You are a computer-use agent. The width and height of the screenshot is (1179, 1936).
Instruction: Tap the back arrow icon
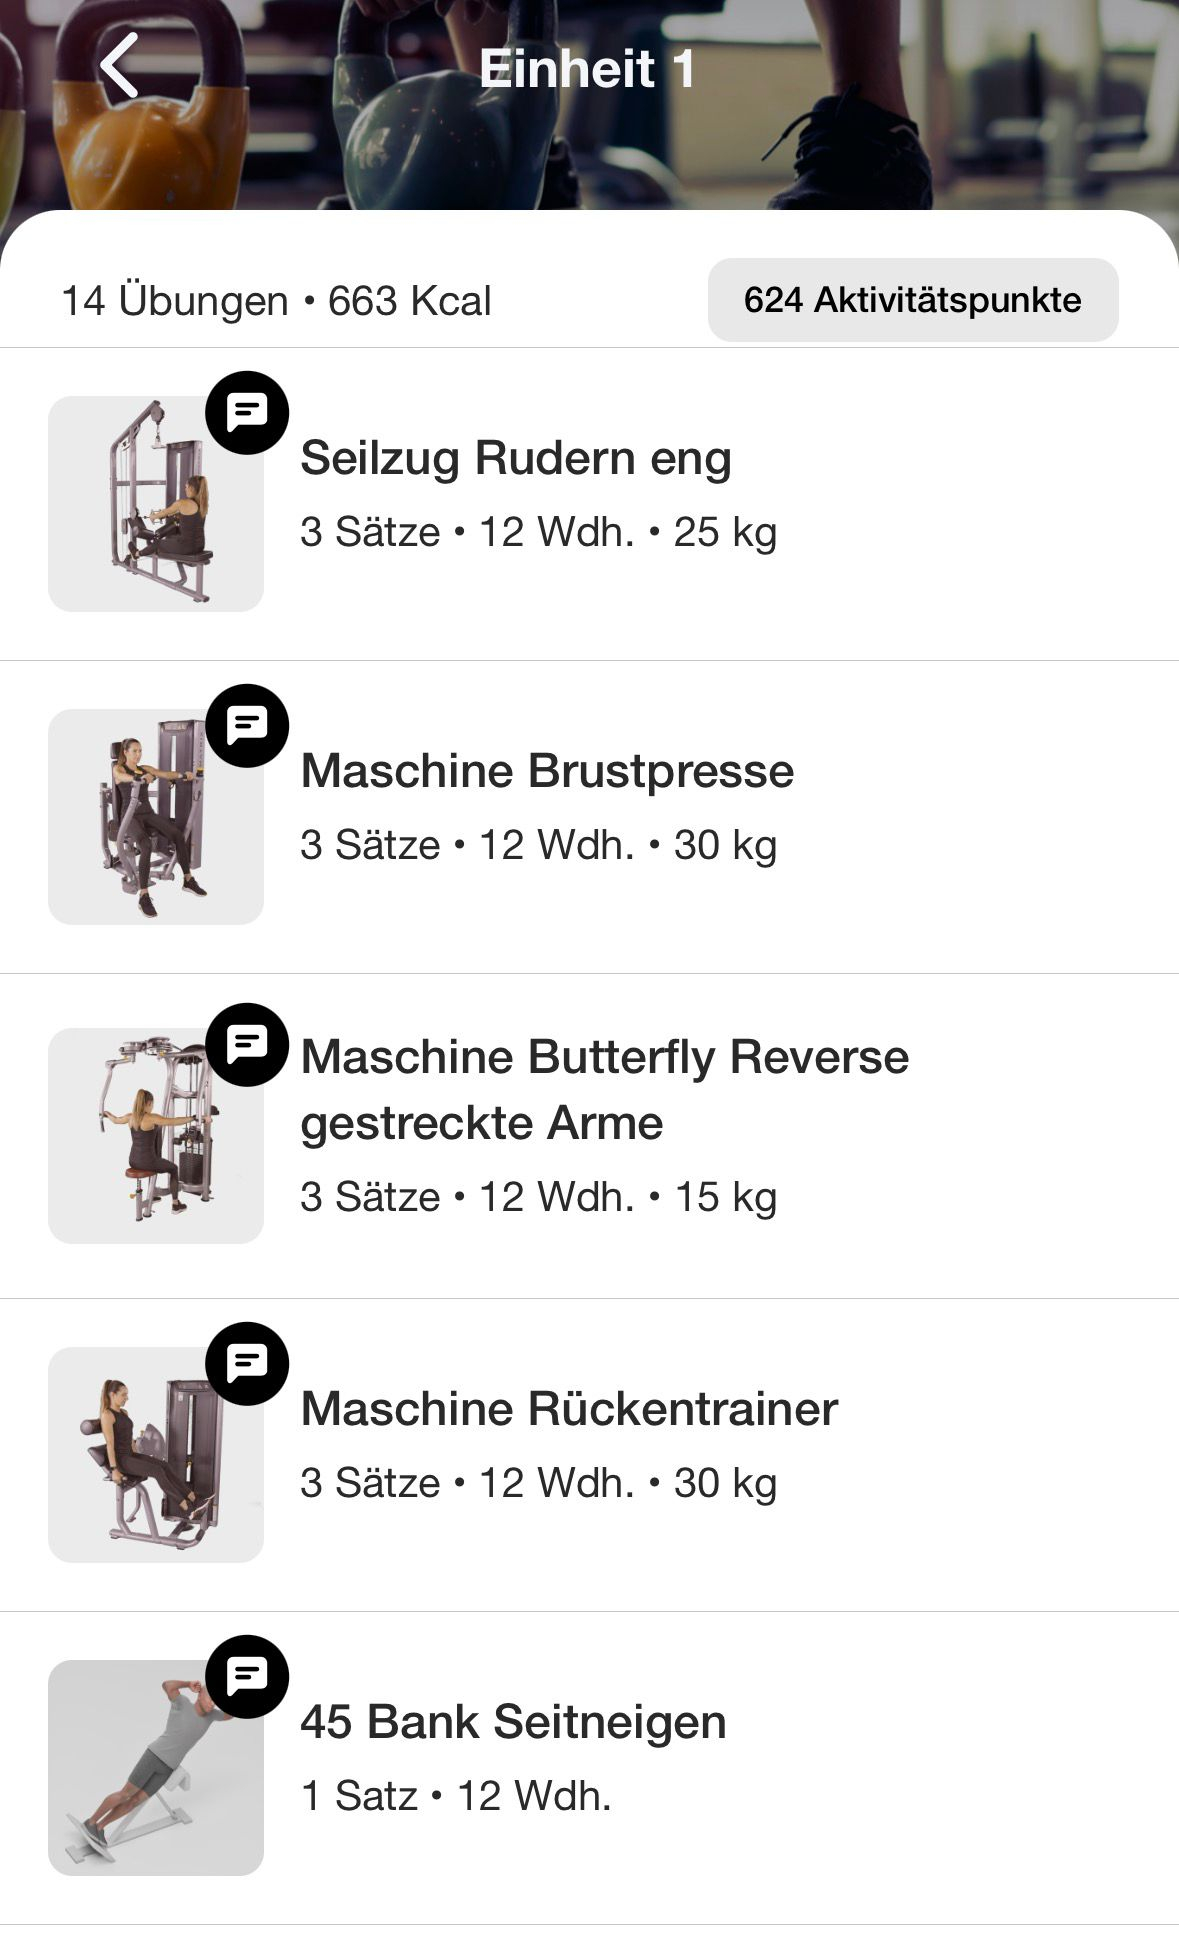click(x=120, y=66)
